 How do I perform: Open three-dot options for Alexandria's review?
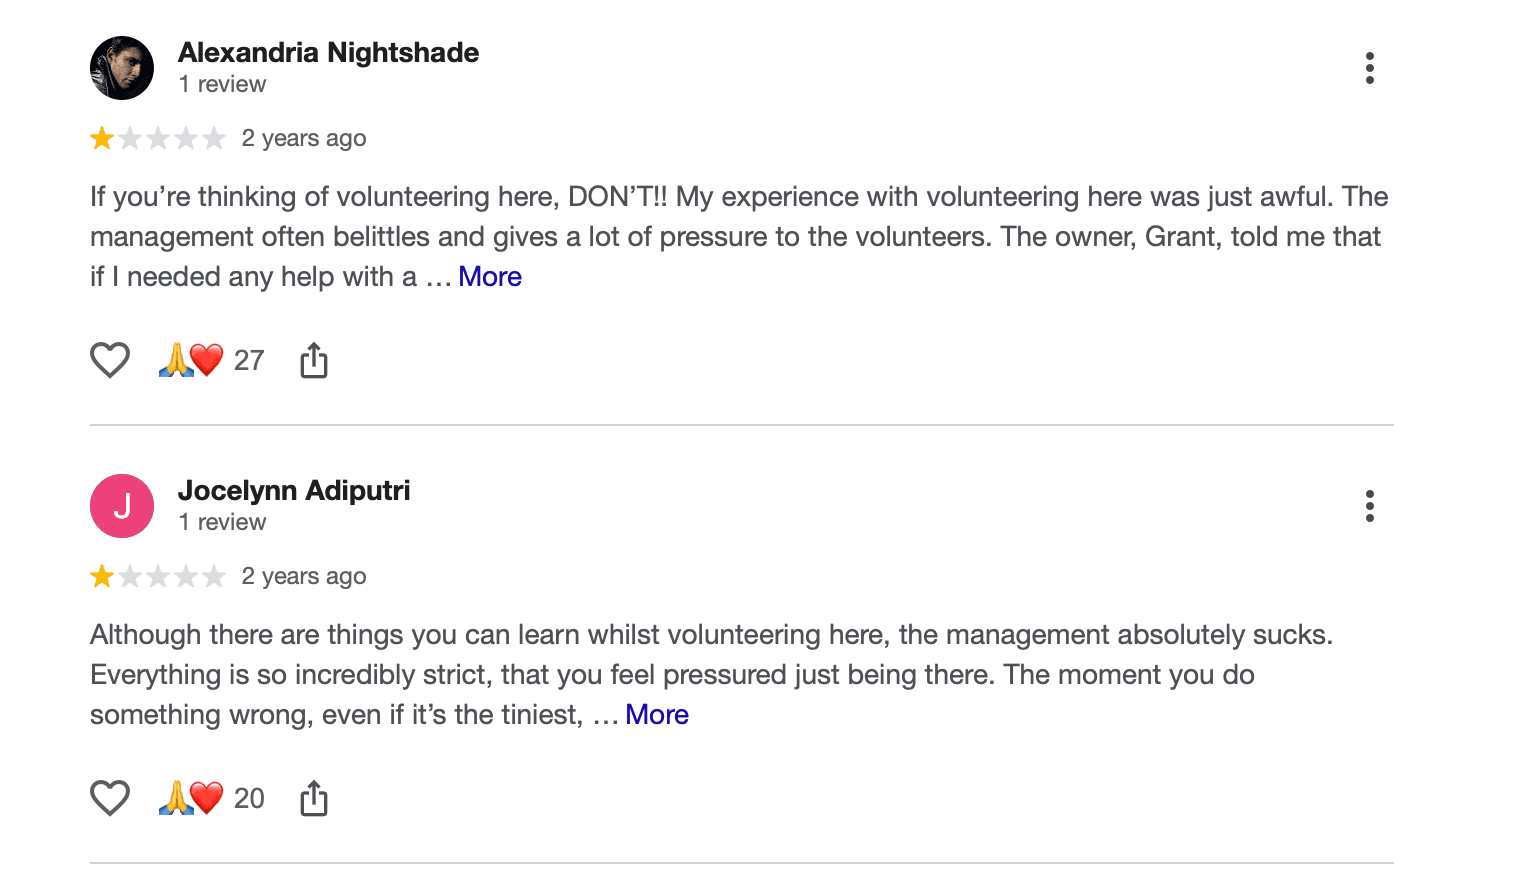coord(1369,68)
